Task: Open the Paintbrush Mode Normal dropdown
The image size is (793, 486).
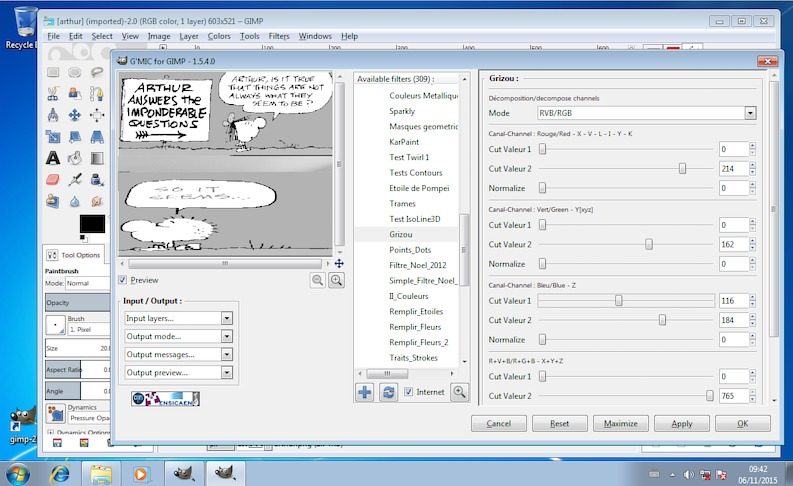Action: [88, 283]
